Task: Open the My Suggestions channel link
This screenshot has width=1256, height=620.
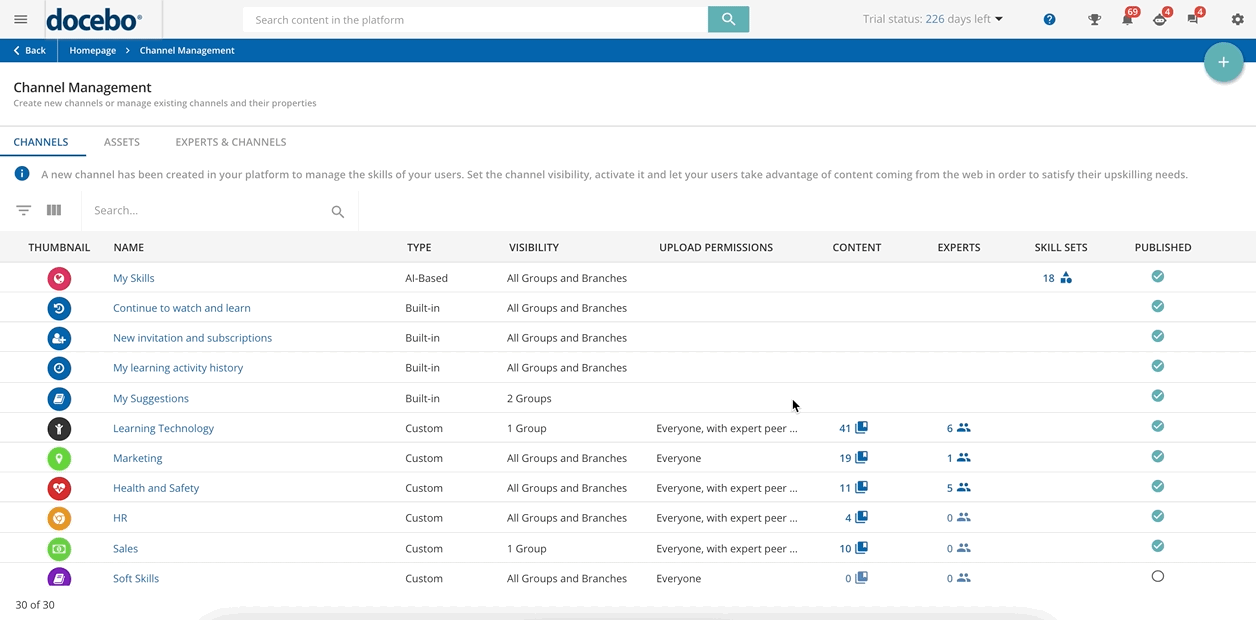Action: pos(151,398)
